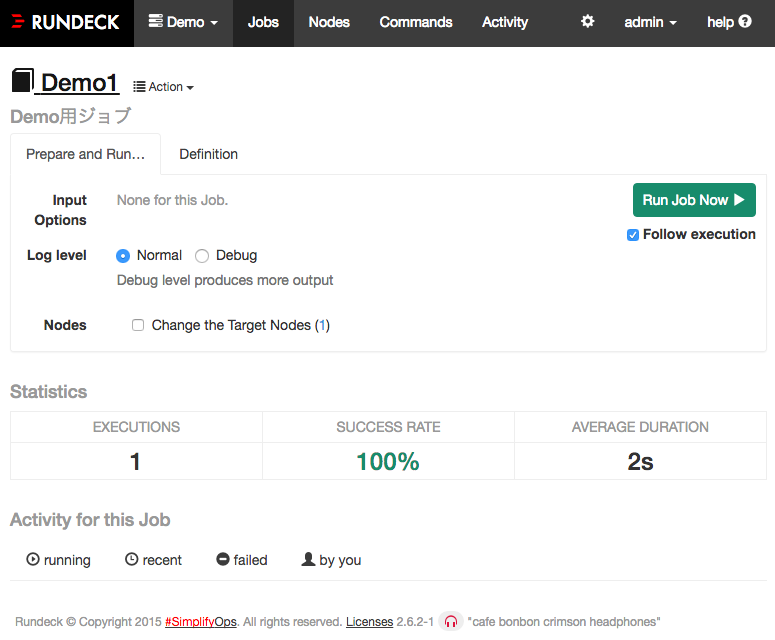Open the Licenses link in footer
Screen dimensions: 775x640
(369, 622)
